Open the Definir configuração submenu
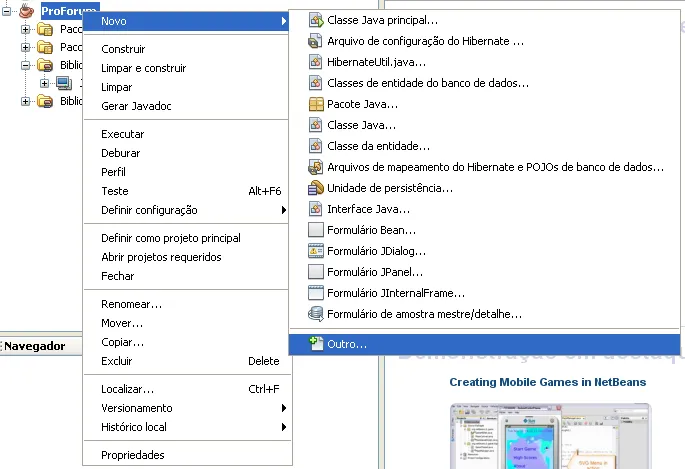 [188, 210]
